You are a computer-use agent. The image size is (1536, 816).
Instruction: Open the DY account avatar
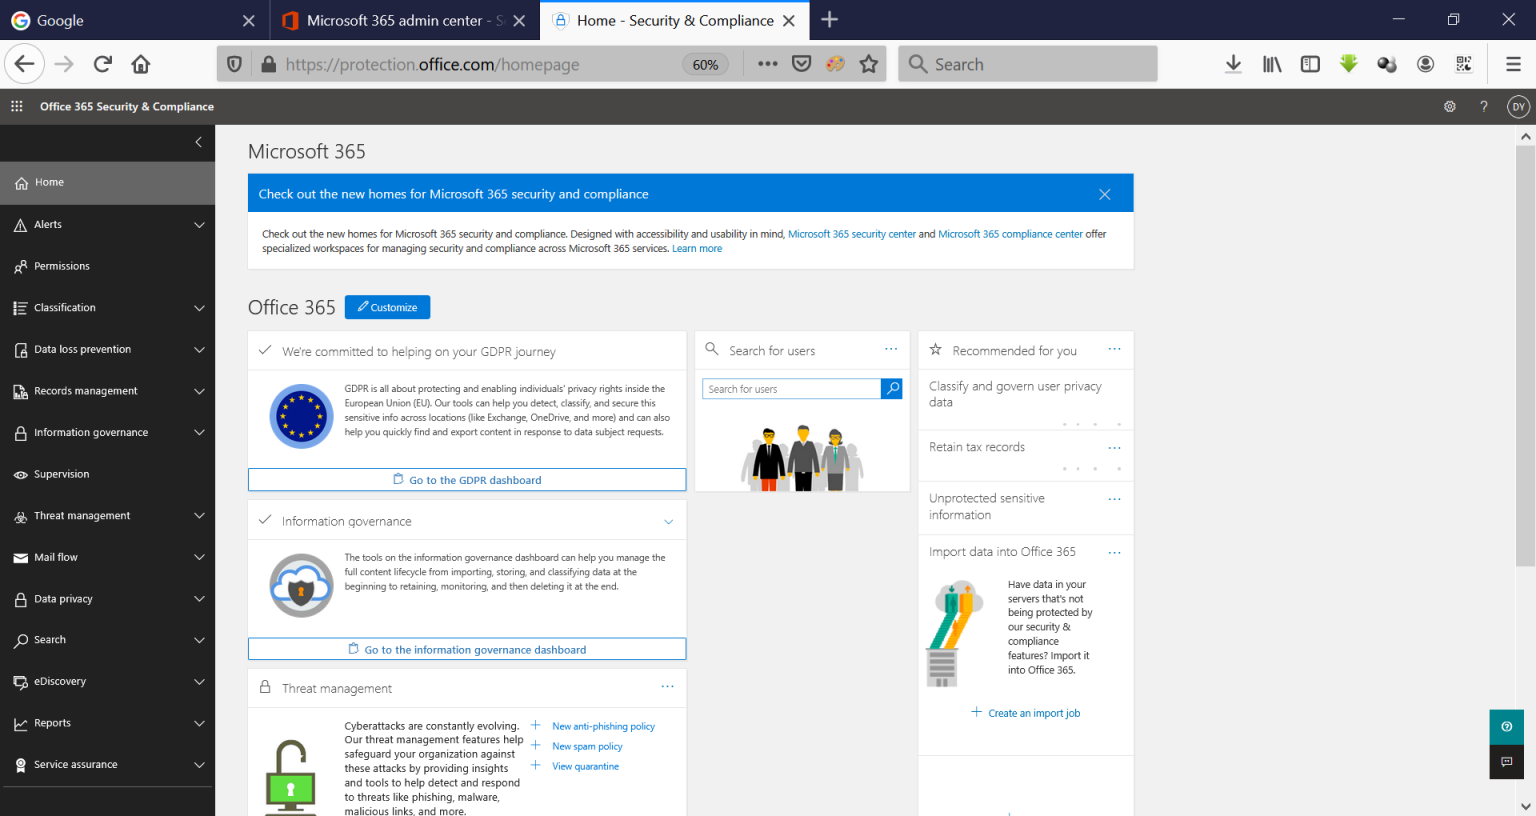pos(1518,106)
